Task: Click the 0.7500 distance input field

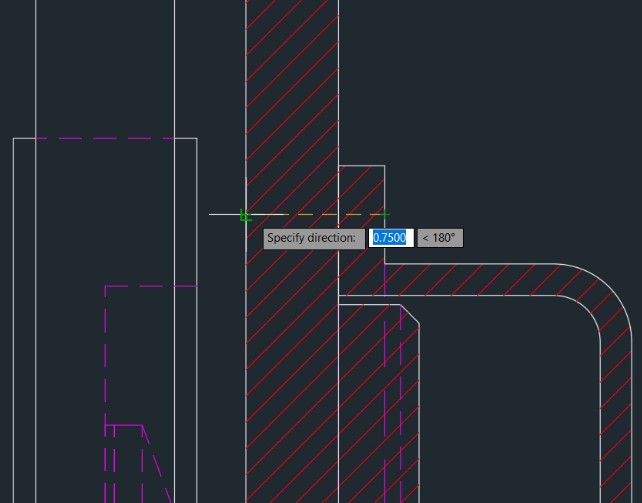Action: (391, 238)
